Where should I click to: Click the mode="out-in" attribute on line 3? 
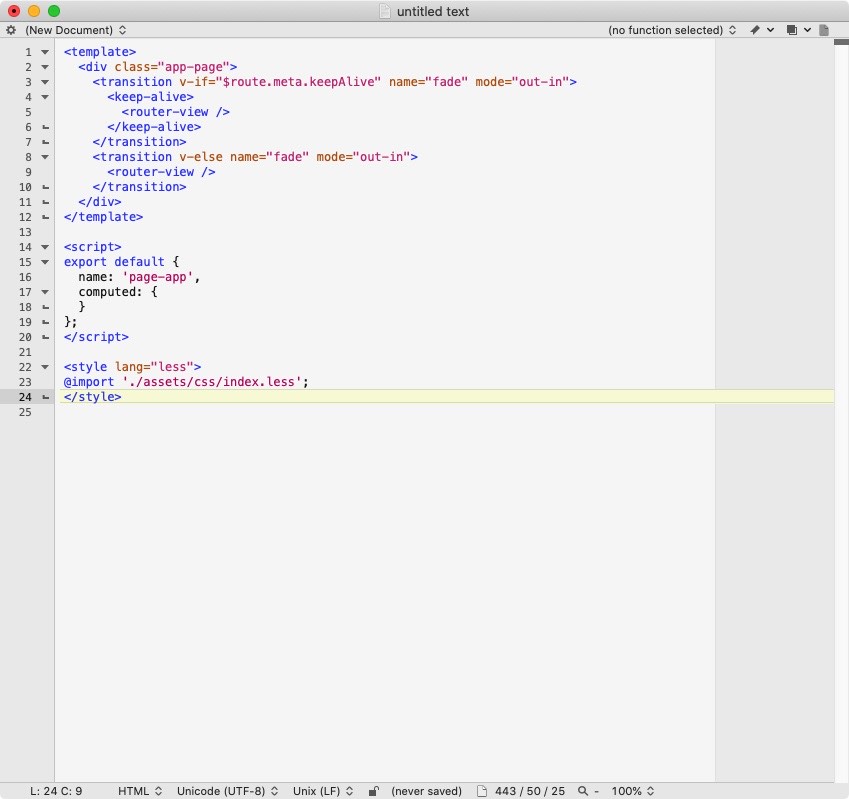click(522, 82)
